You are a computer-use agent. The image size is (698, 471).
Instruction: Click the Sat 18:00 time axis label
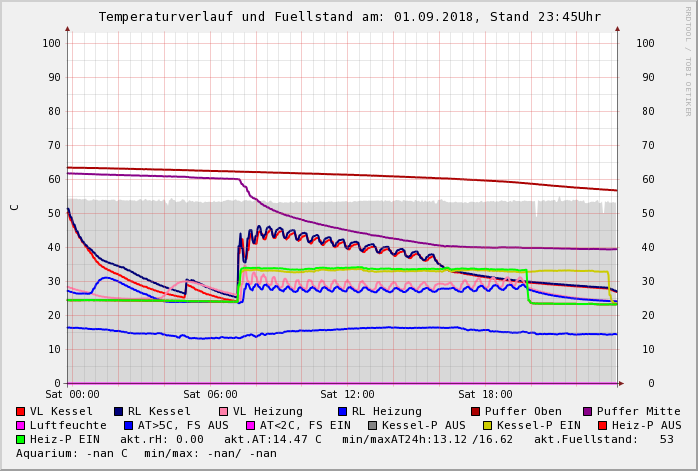[x=485, y=394]
